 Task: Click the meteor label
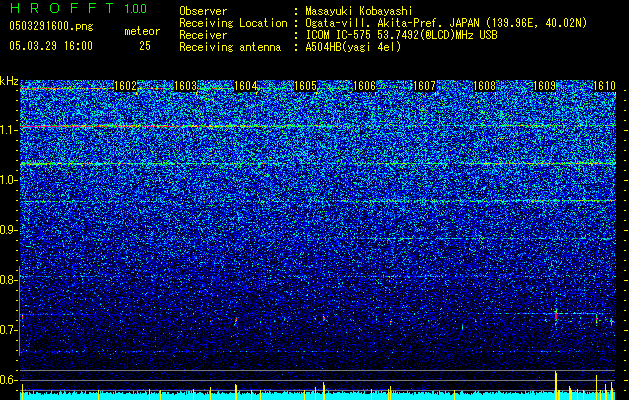pyautogui.click(x=142, y=31)
